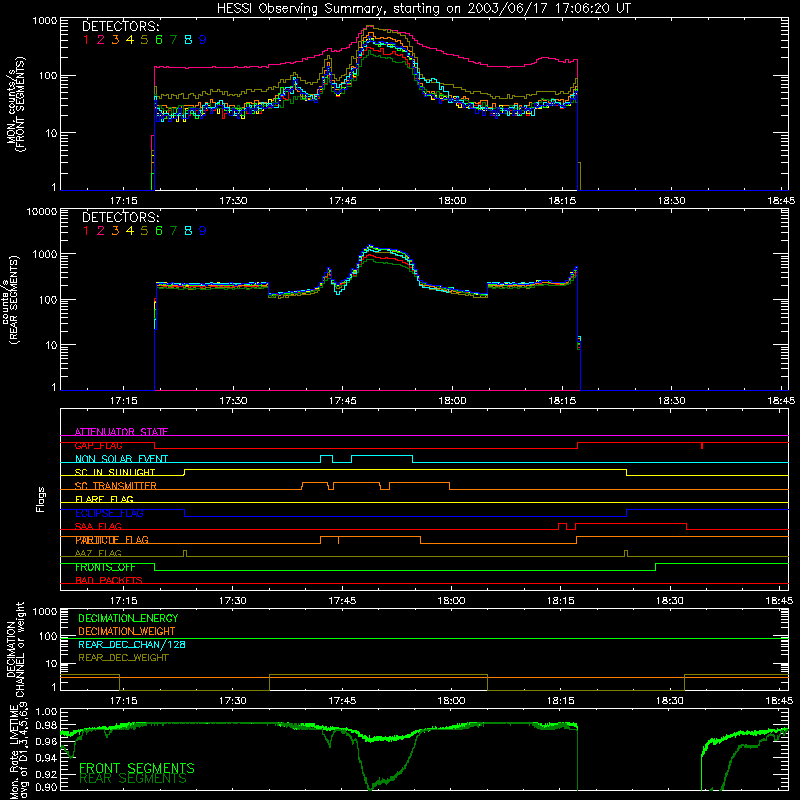Click 18:00 tick under front segments plot
This screenshot has width=800, height=800.
pos(452,201)
